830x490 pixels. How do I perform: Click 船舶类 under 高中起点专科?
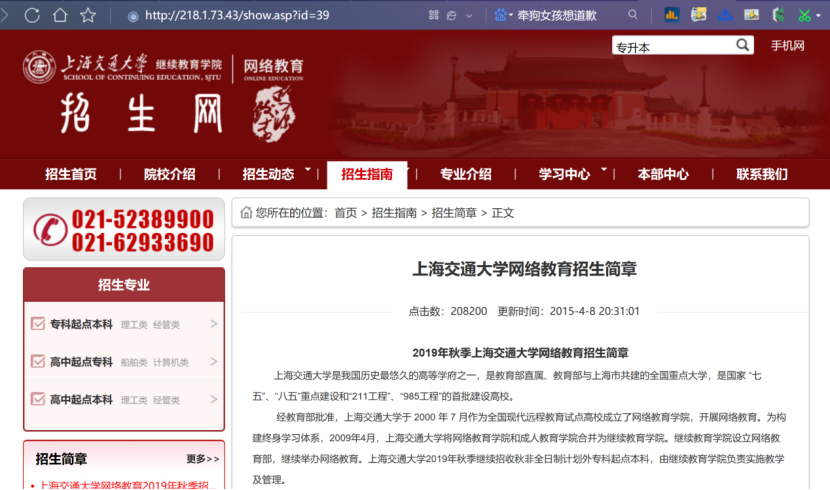(134, 362)
